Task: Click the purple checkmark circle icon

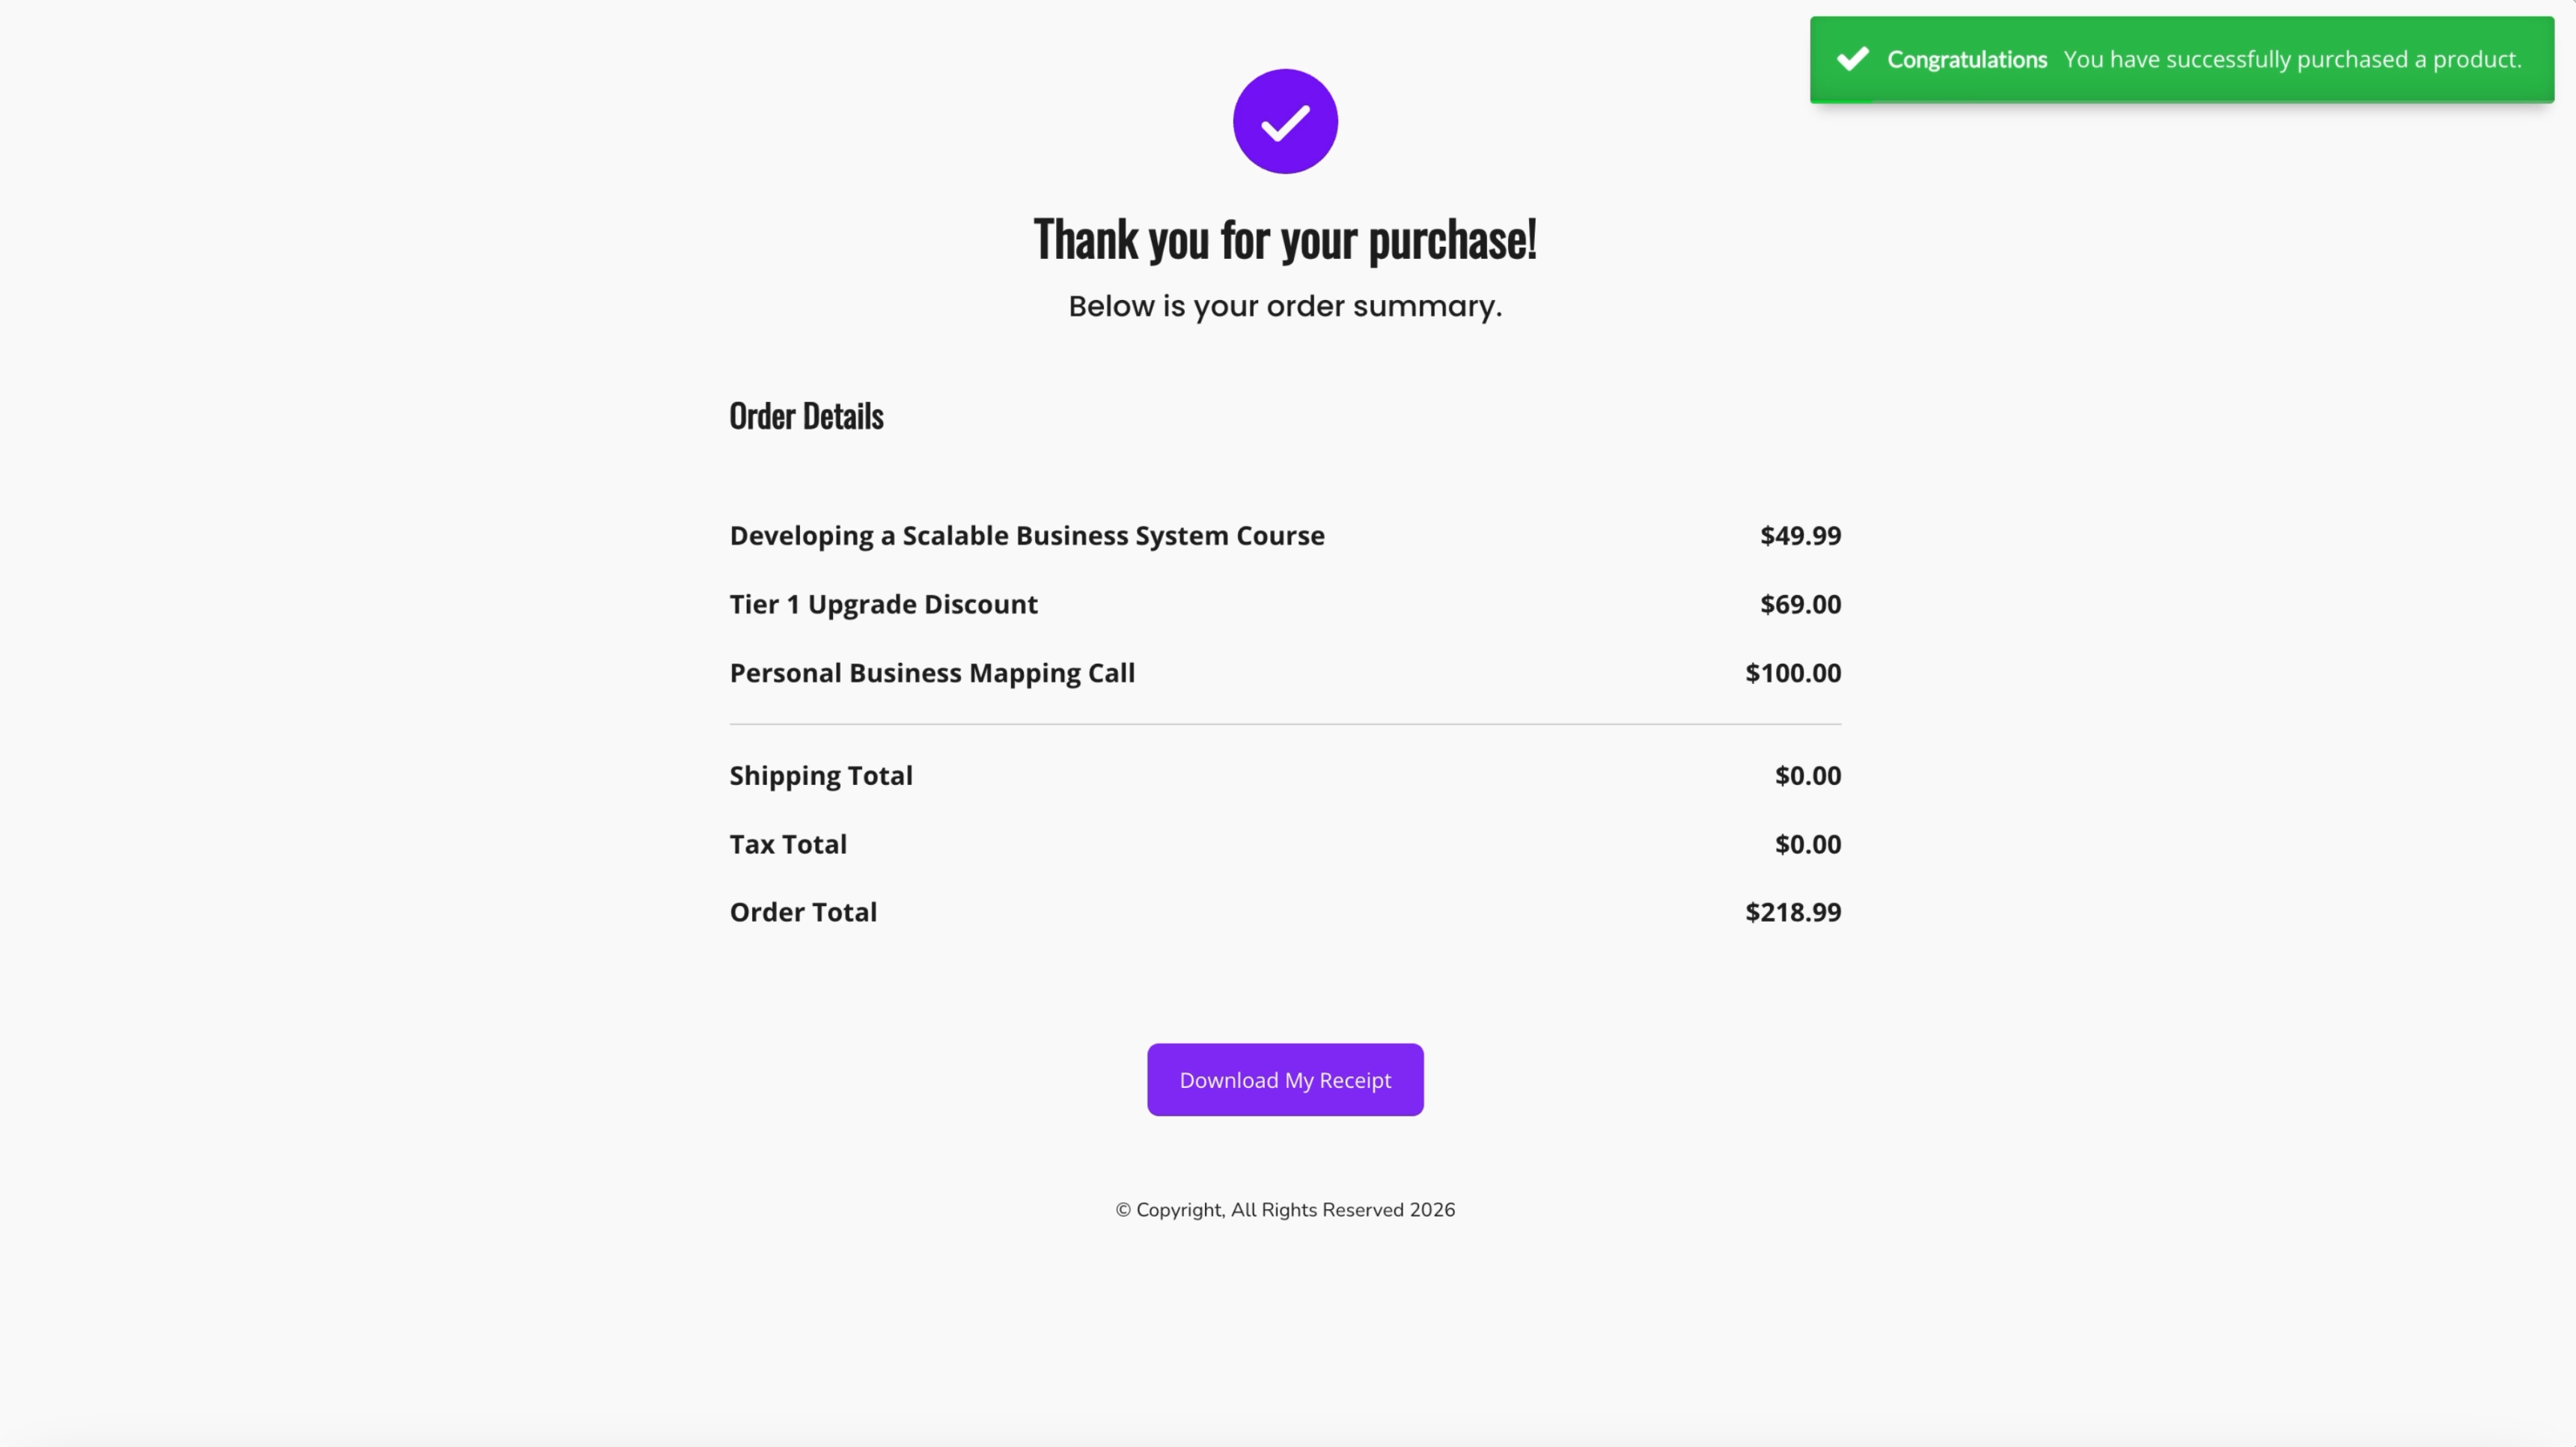Action: (x=1285, y=121)
